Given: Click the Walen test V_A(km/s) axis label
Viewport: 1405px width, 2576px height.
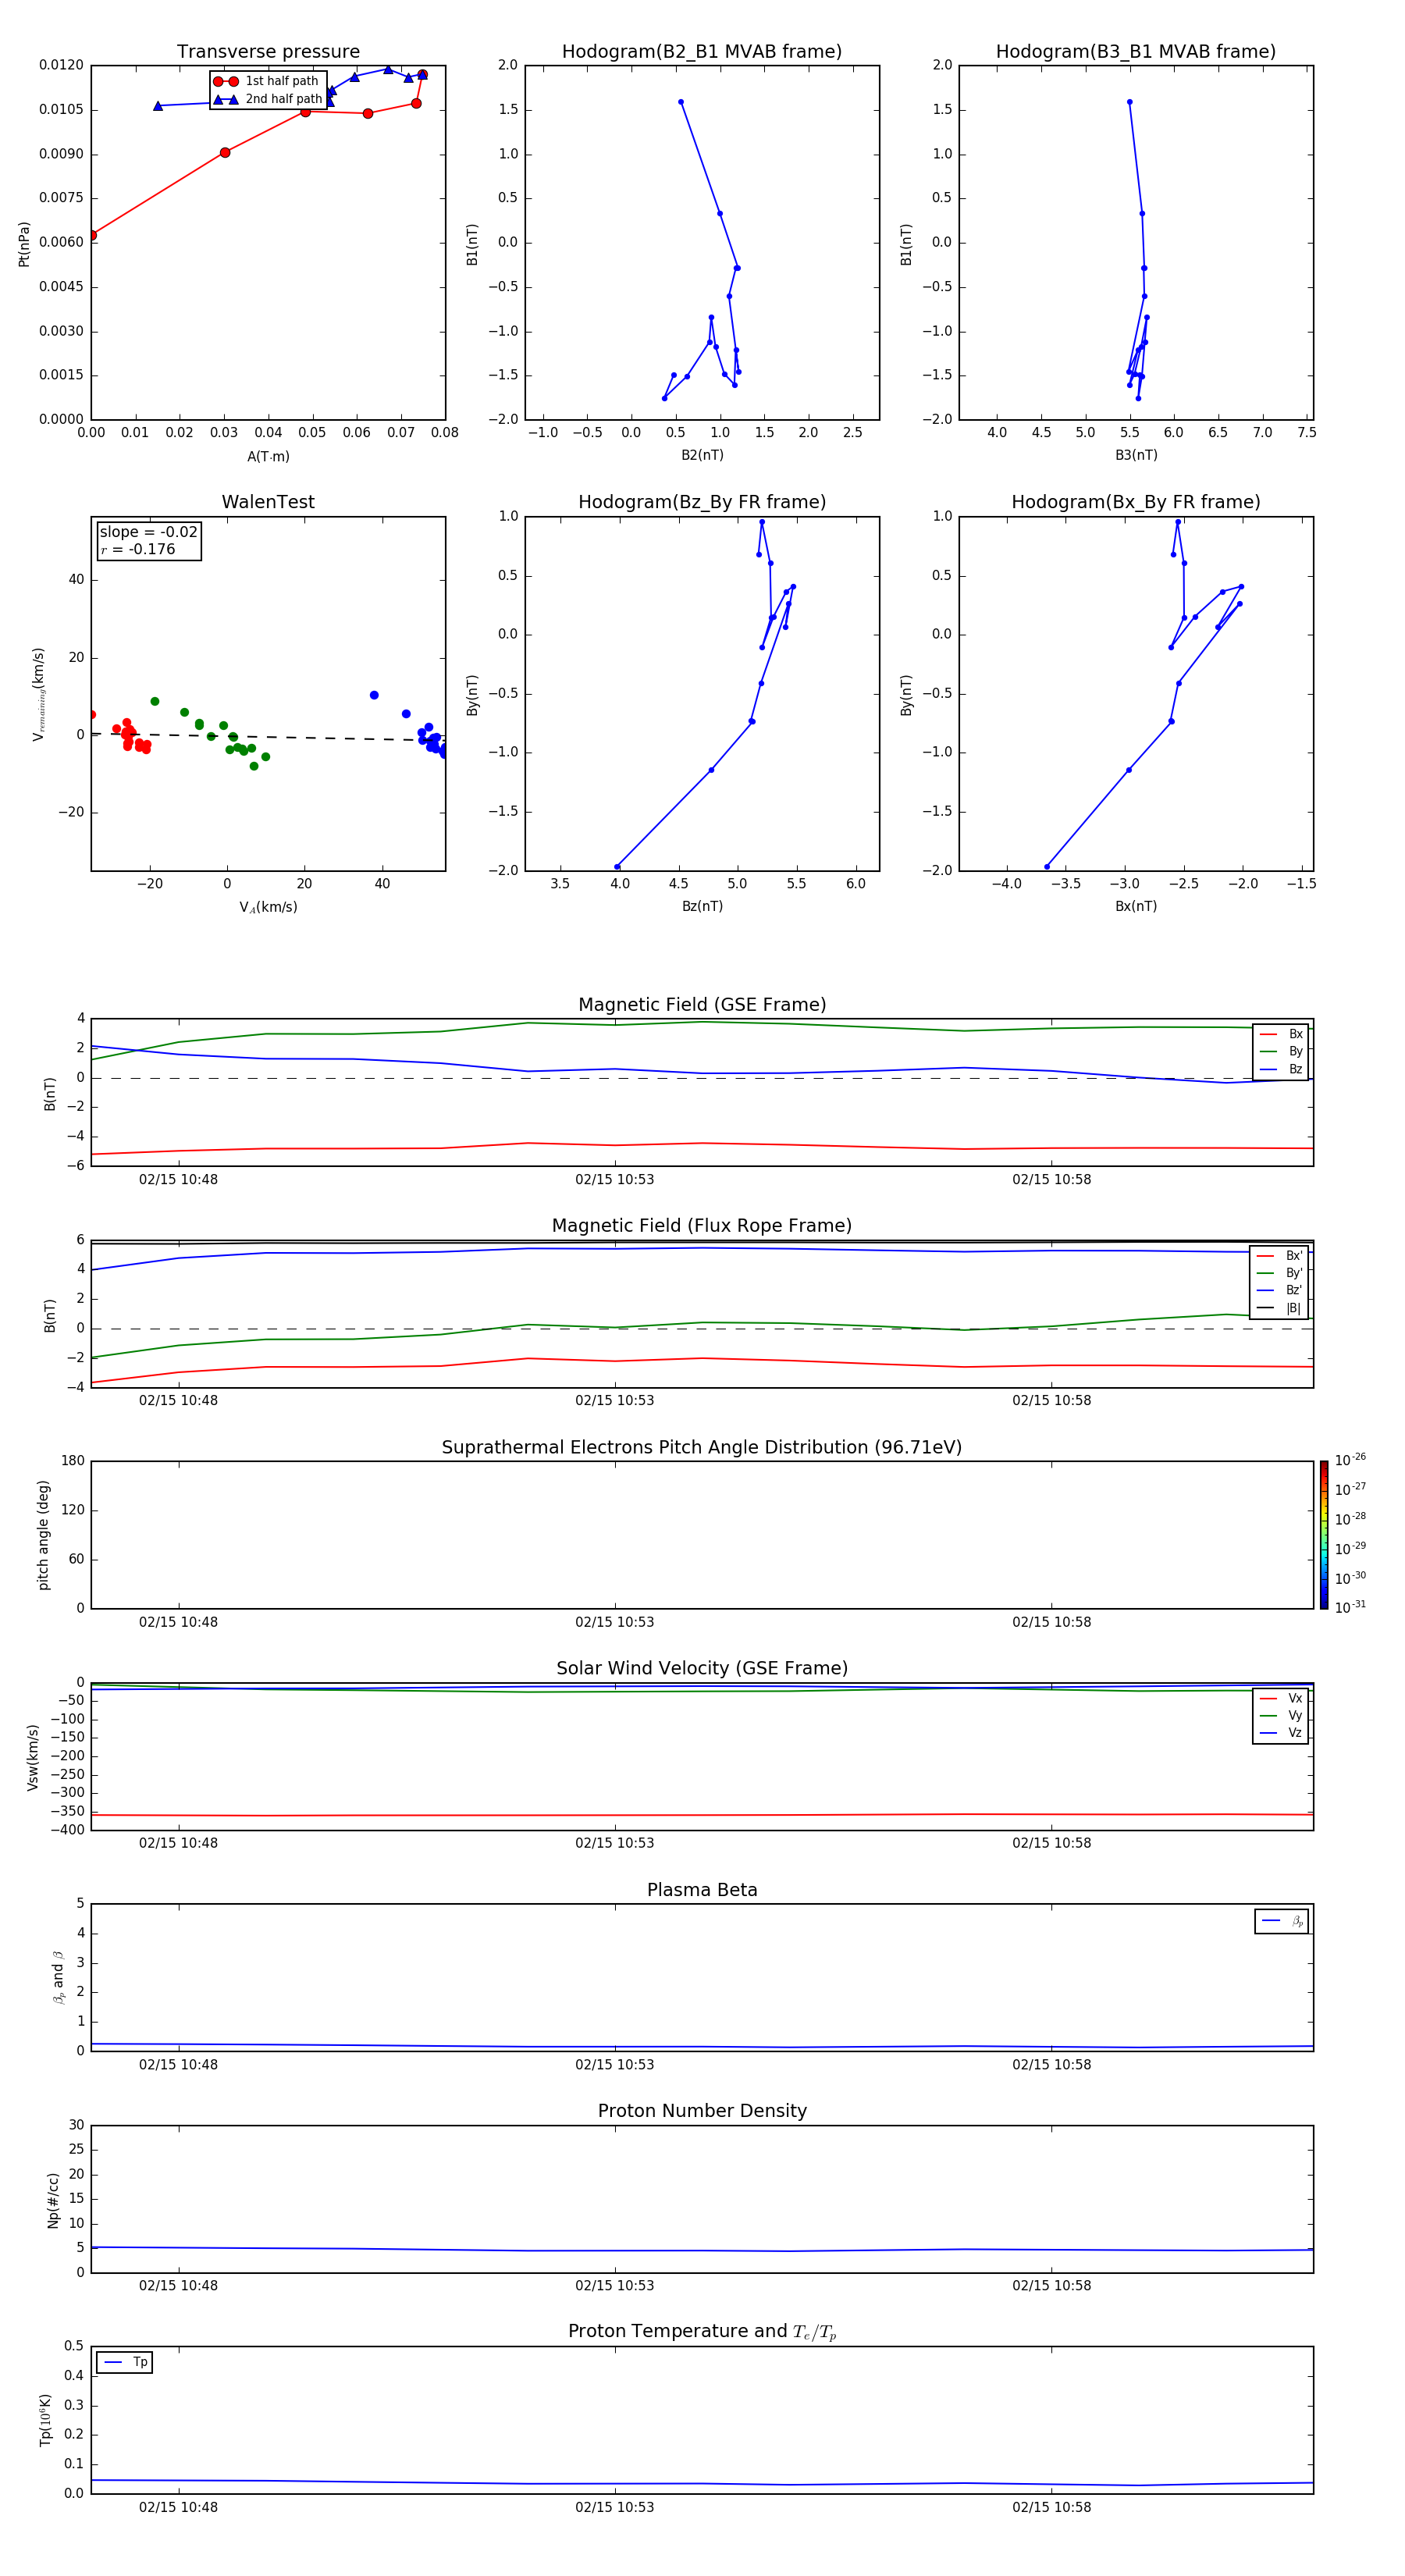Looking at the screenshot, I should (x=268, y=907).
